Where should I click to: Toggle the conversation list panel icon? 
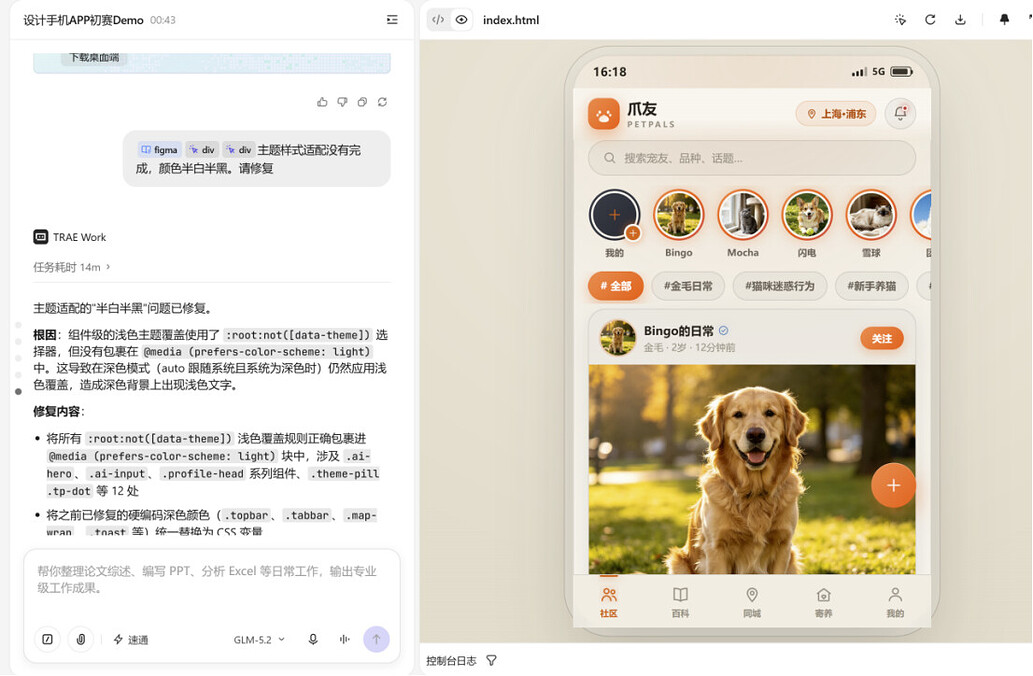click(392, 20)
